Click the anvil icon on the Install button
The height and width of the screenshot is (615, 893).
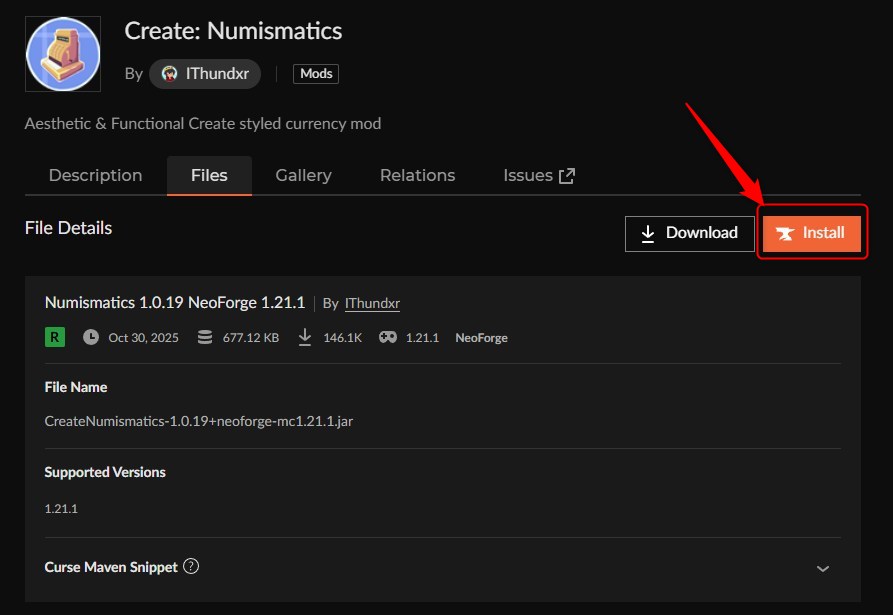pos(788,233)
